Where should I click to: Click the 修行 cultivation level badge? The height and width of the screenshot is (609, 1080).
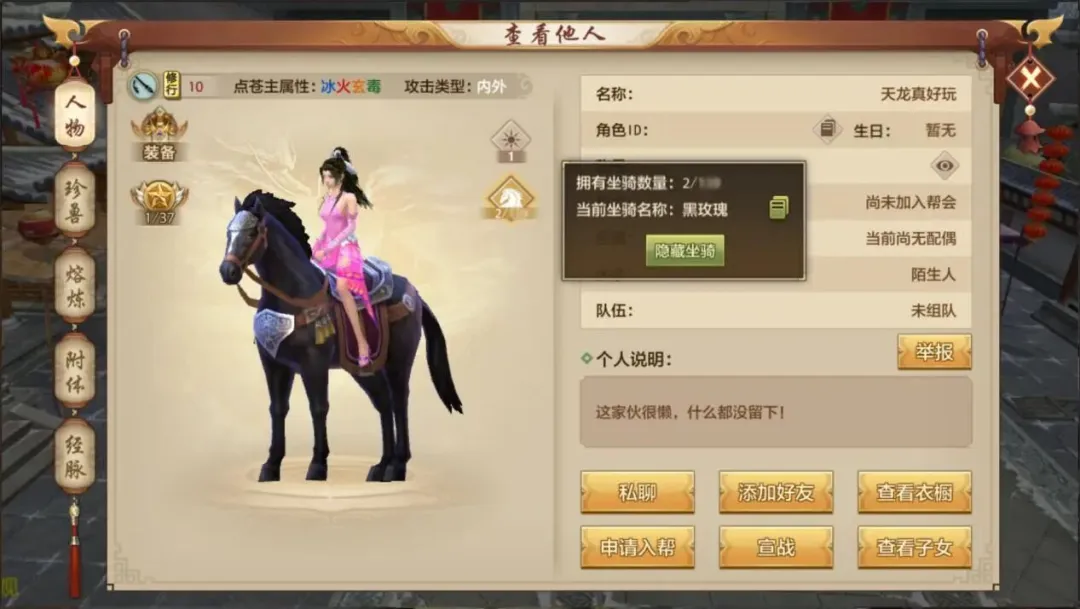172,86
